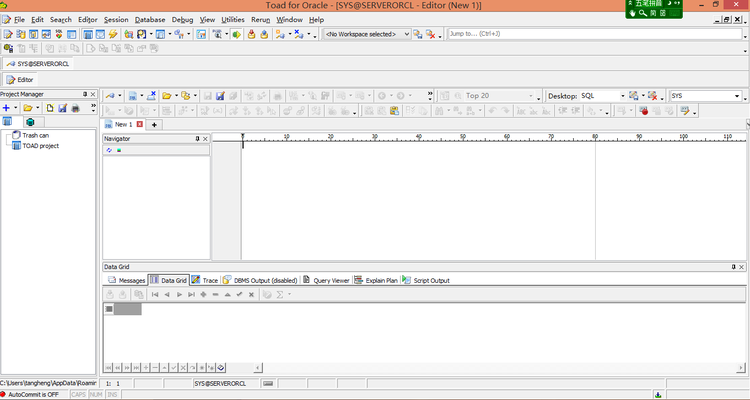This screenshot has width=750, height=400.
Task: Click the red breakpoint icon in editor toolbar
Action: click(x=644, y=111)
